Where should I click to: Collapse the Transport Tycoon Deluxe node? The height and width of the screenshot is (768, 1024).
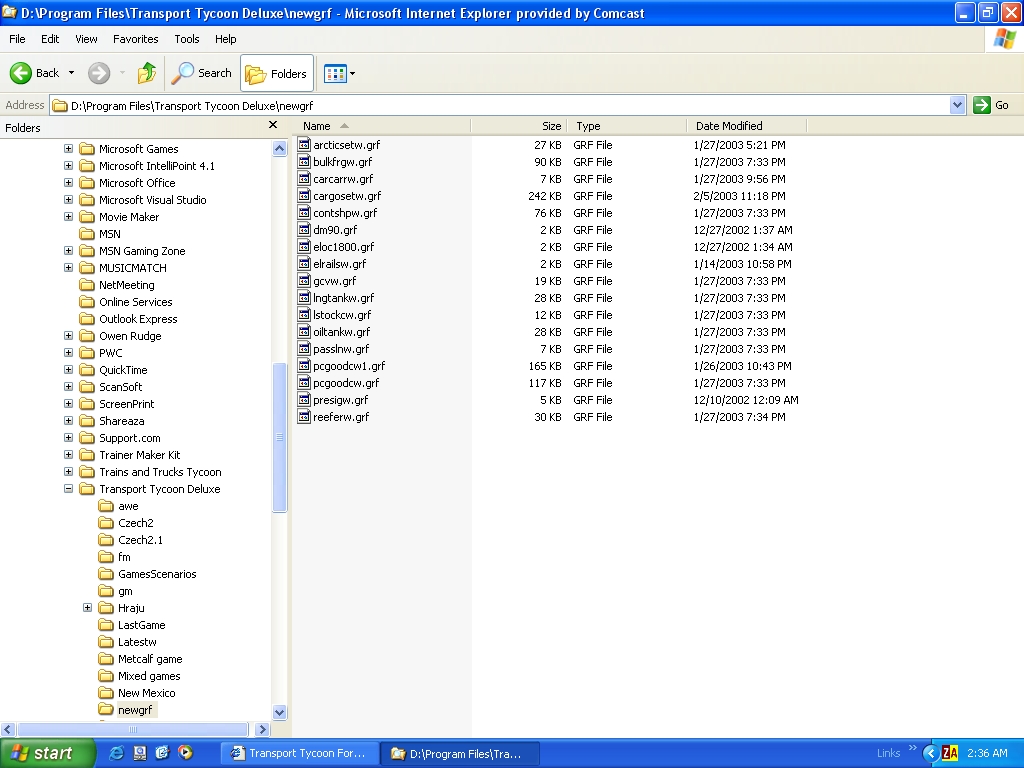(x=69, y=488)
